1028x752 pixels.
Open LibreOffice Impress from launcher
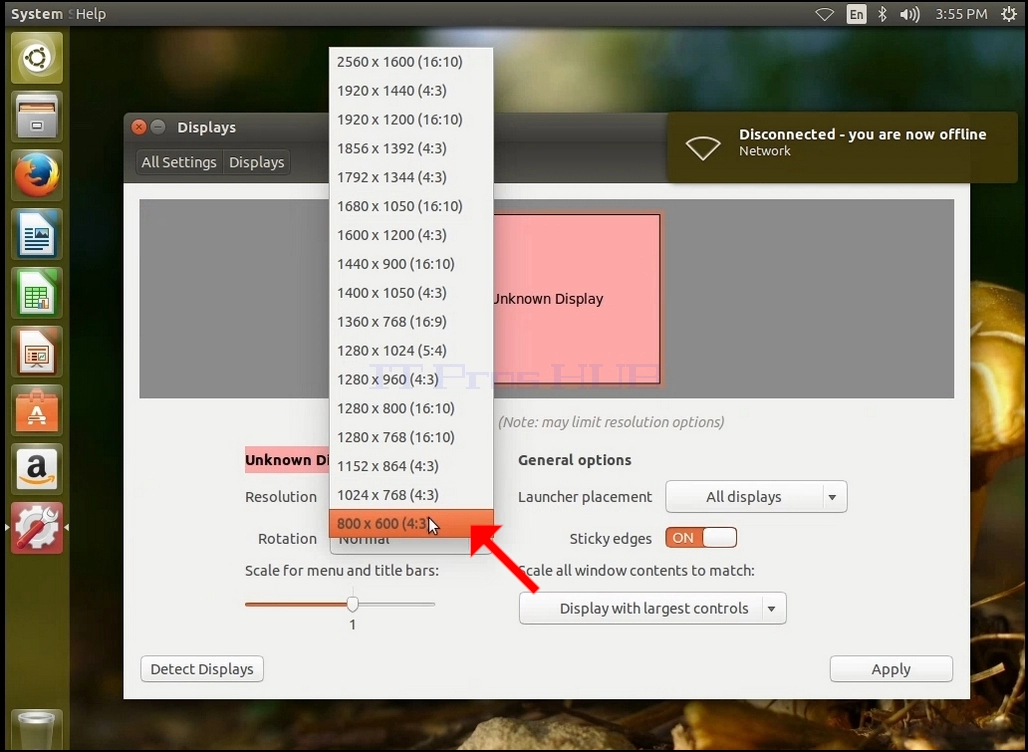(37, 352)
